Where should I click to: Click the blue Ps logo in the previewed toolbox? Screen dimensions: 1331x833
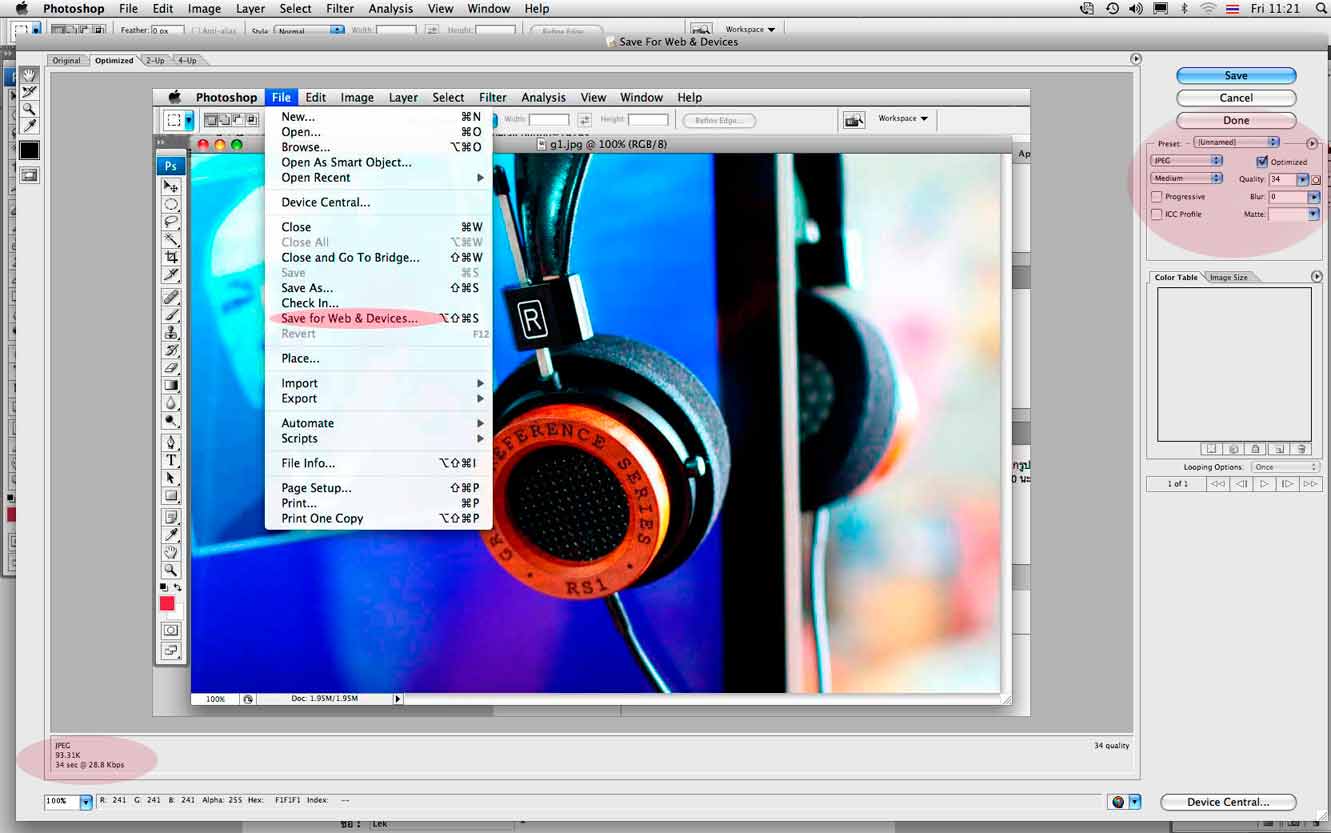coord(171,166)
